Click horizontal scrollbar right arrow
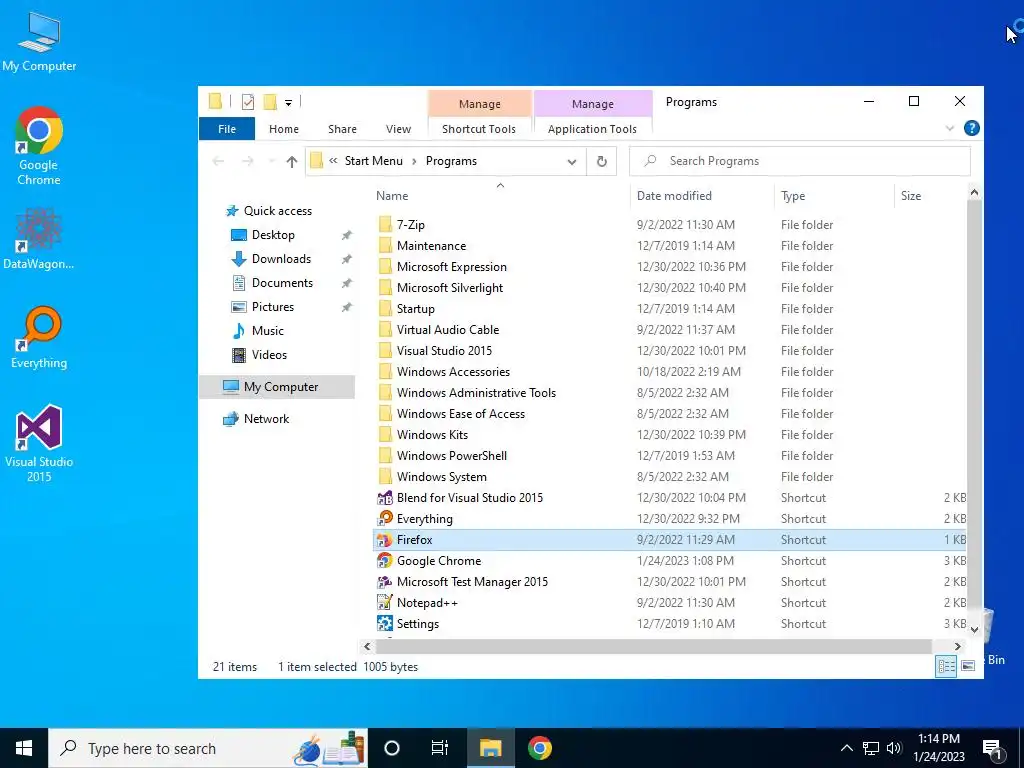Screen dimensions: 1024x768 [957, 646]
